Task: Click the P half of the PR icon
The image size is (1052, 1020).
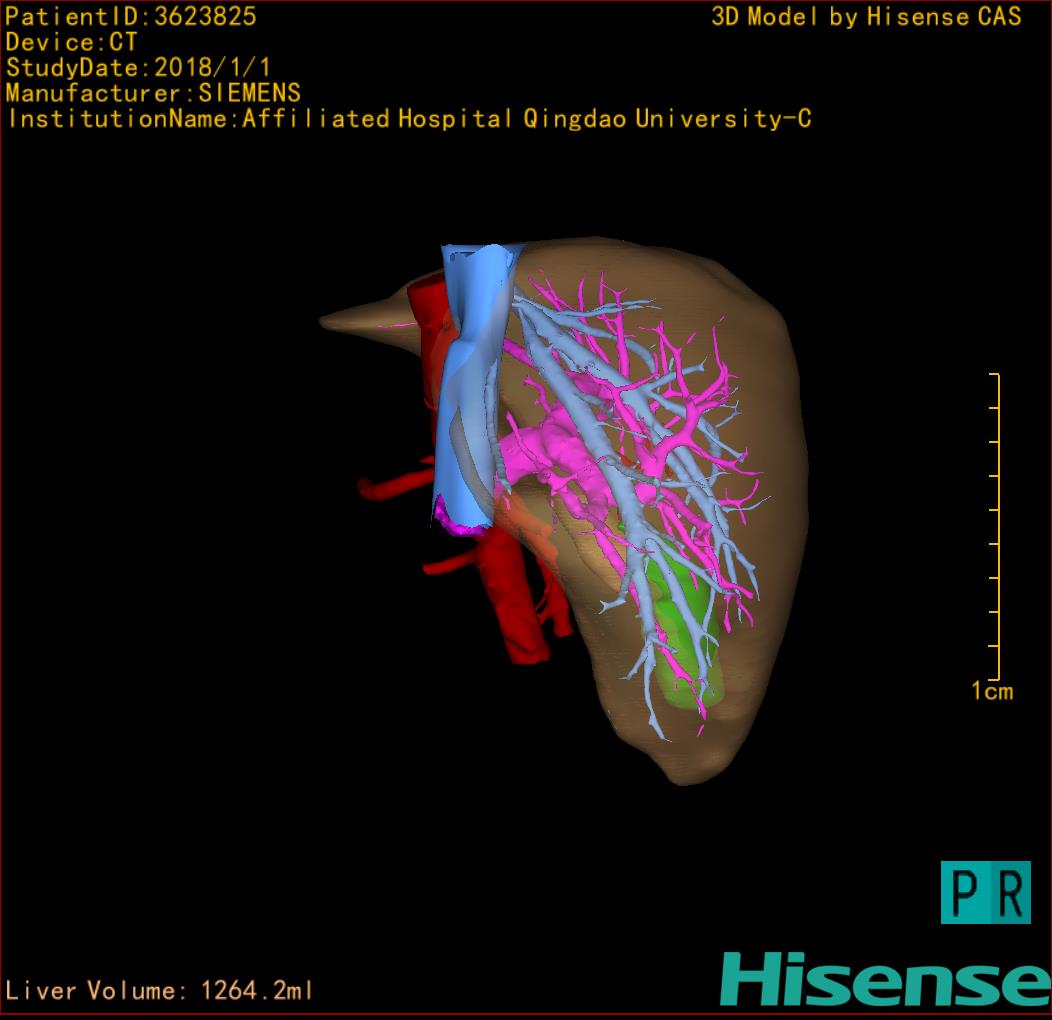Action: coord(962,892)
